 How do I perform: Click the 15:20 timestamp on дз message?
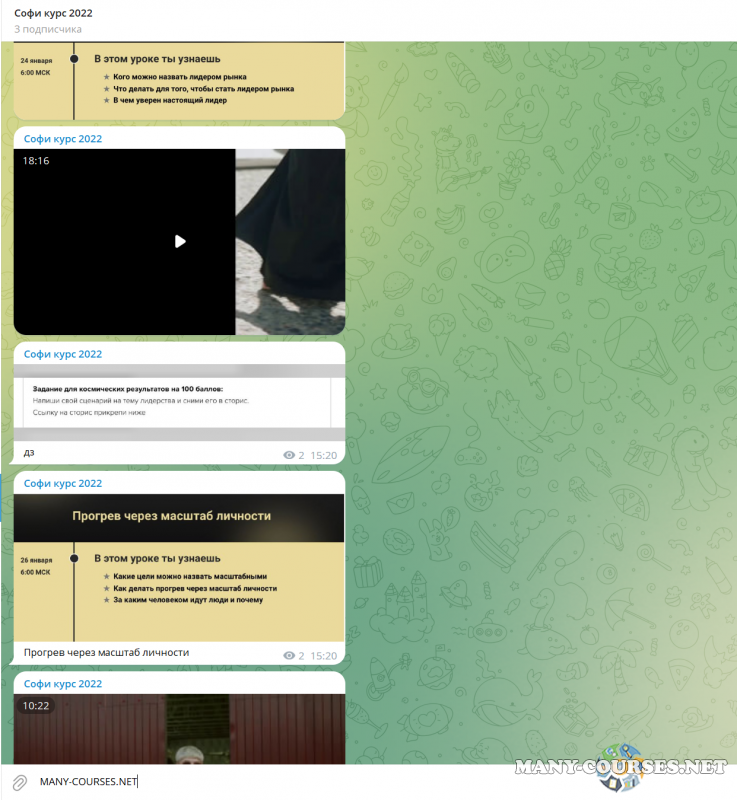tap(323, 455)
